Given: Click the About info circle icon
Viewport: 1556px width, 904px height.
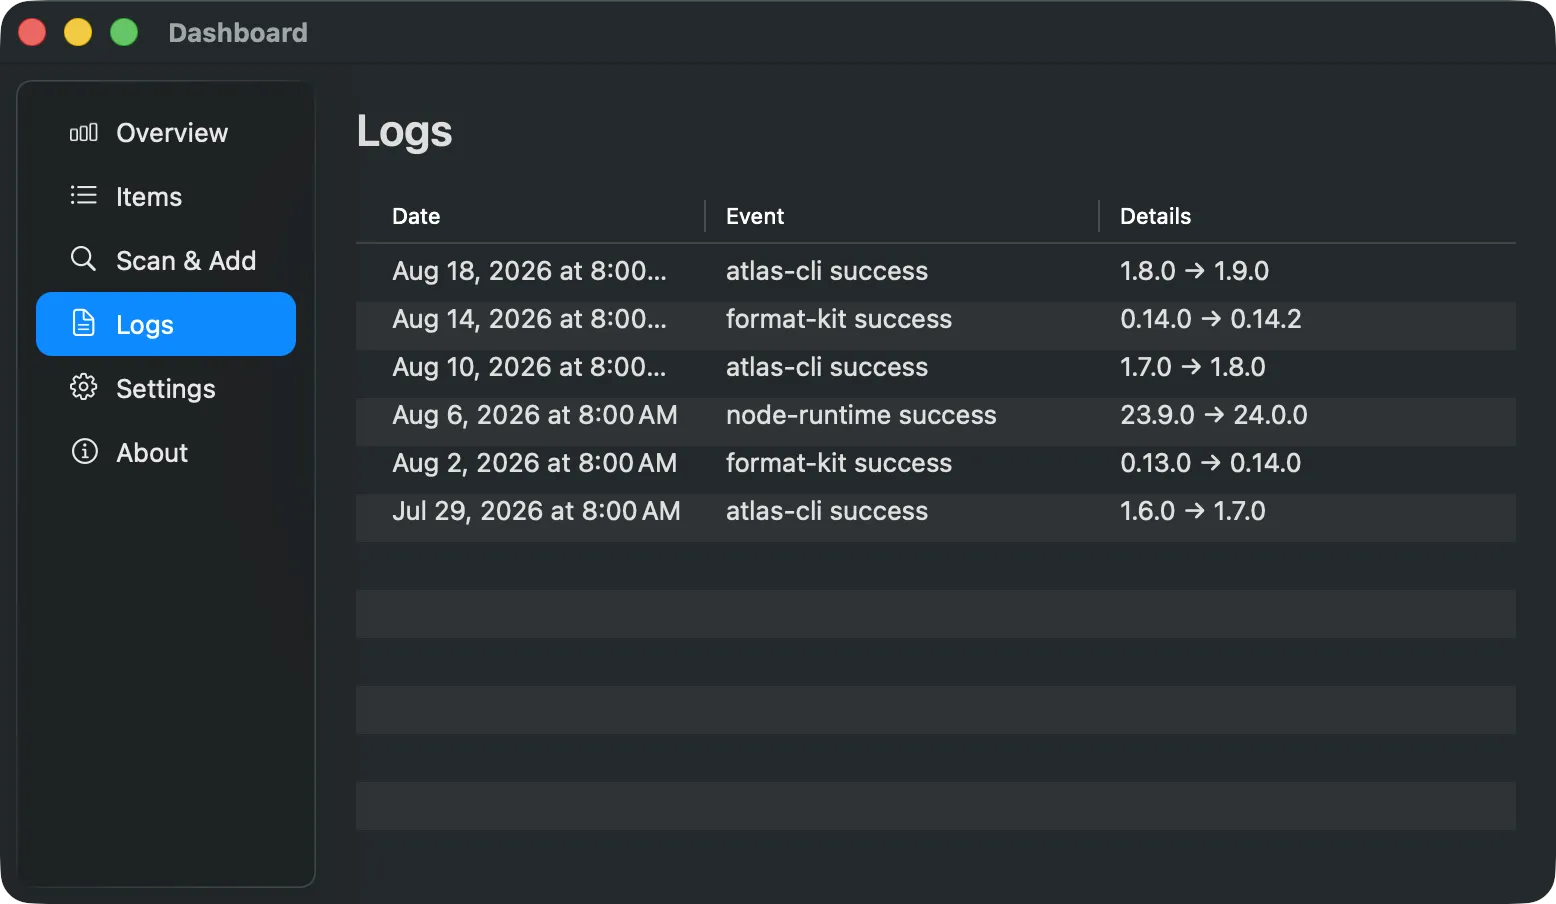Looking at the screenshot, I should pyautogui.click(x=84, y=451).
